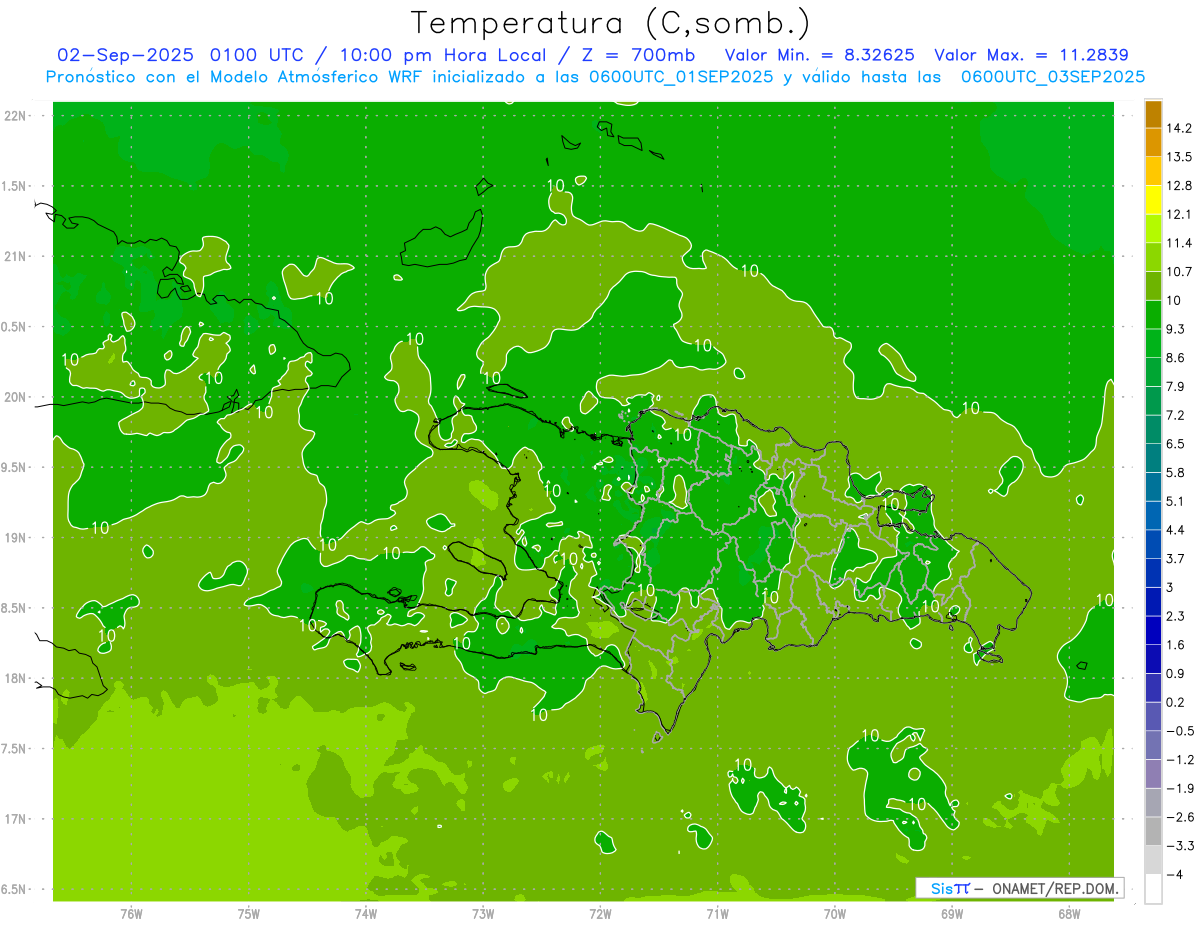Click the 22N latitude axis label

pyautogui.click(x=14, y=116)
